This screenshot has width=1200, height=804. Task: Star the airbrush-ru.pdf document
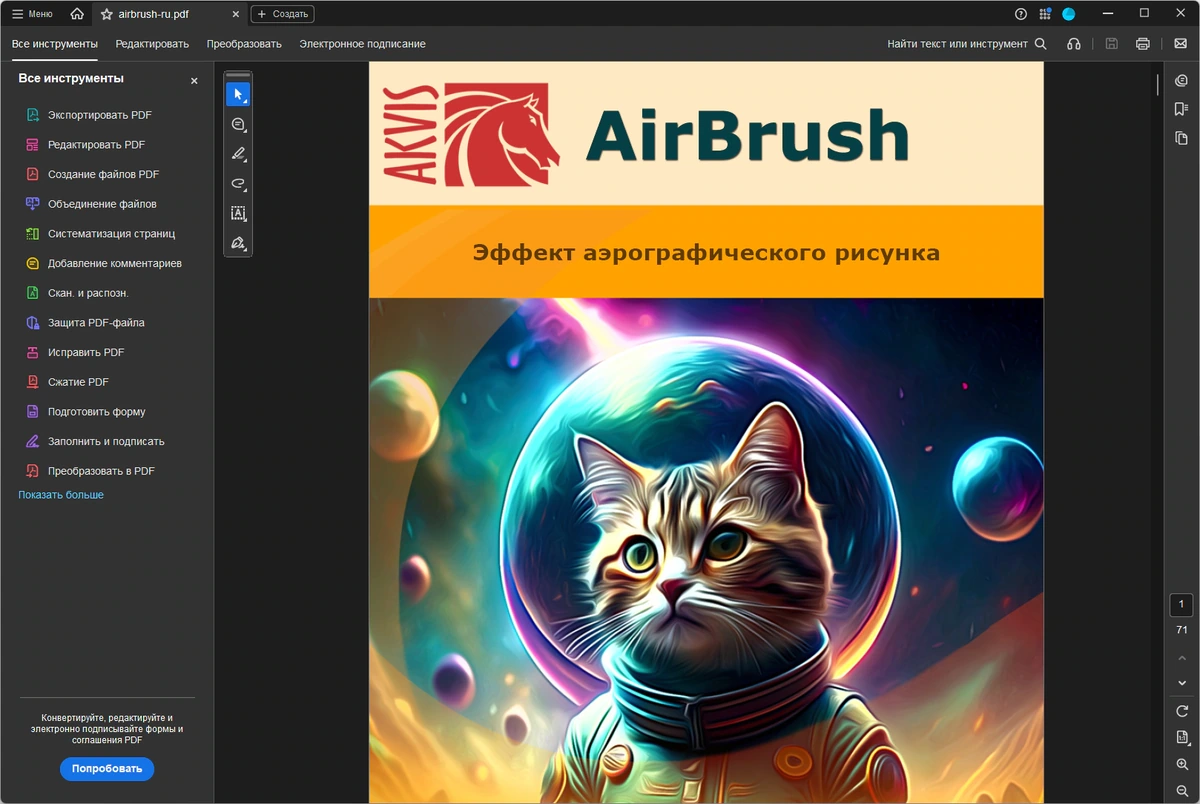click(107, 14)
